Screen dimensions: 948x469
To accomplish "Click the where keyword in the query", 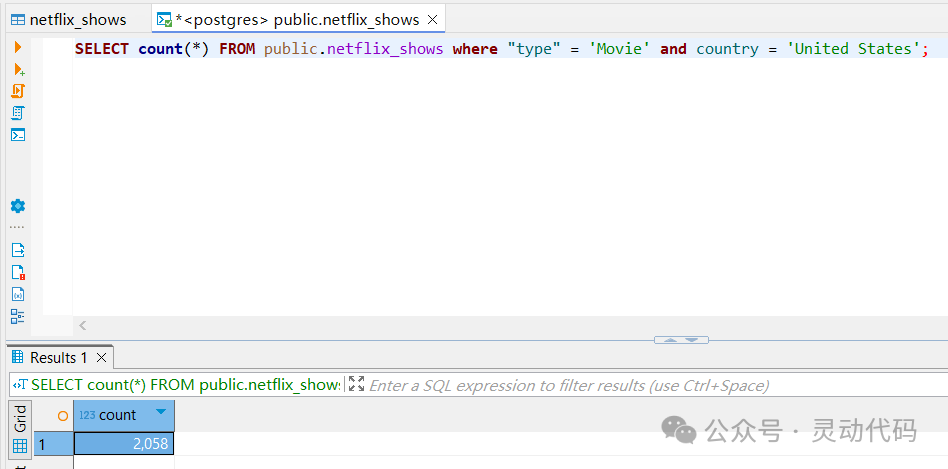I will pyautogui.click(x=475, y=49).
